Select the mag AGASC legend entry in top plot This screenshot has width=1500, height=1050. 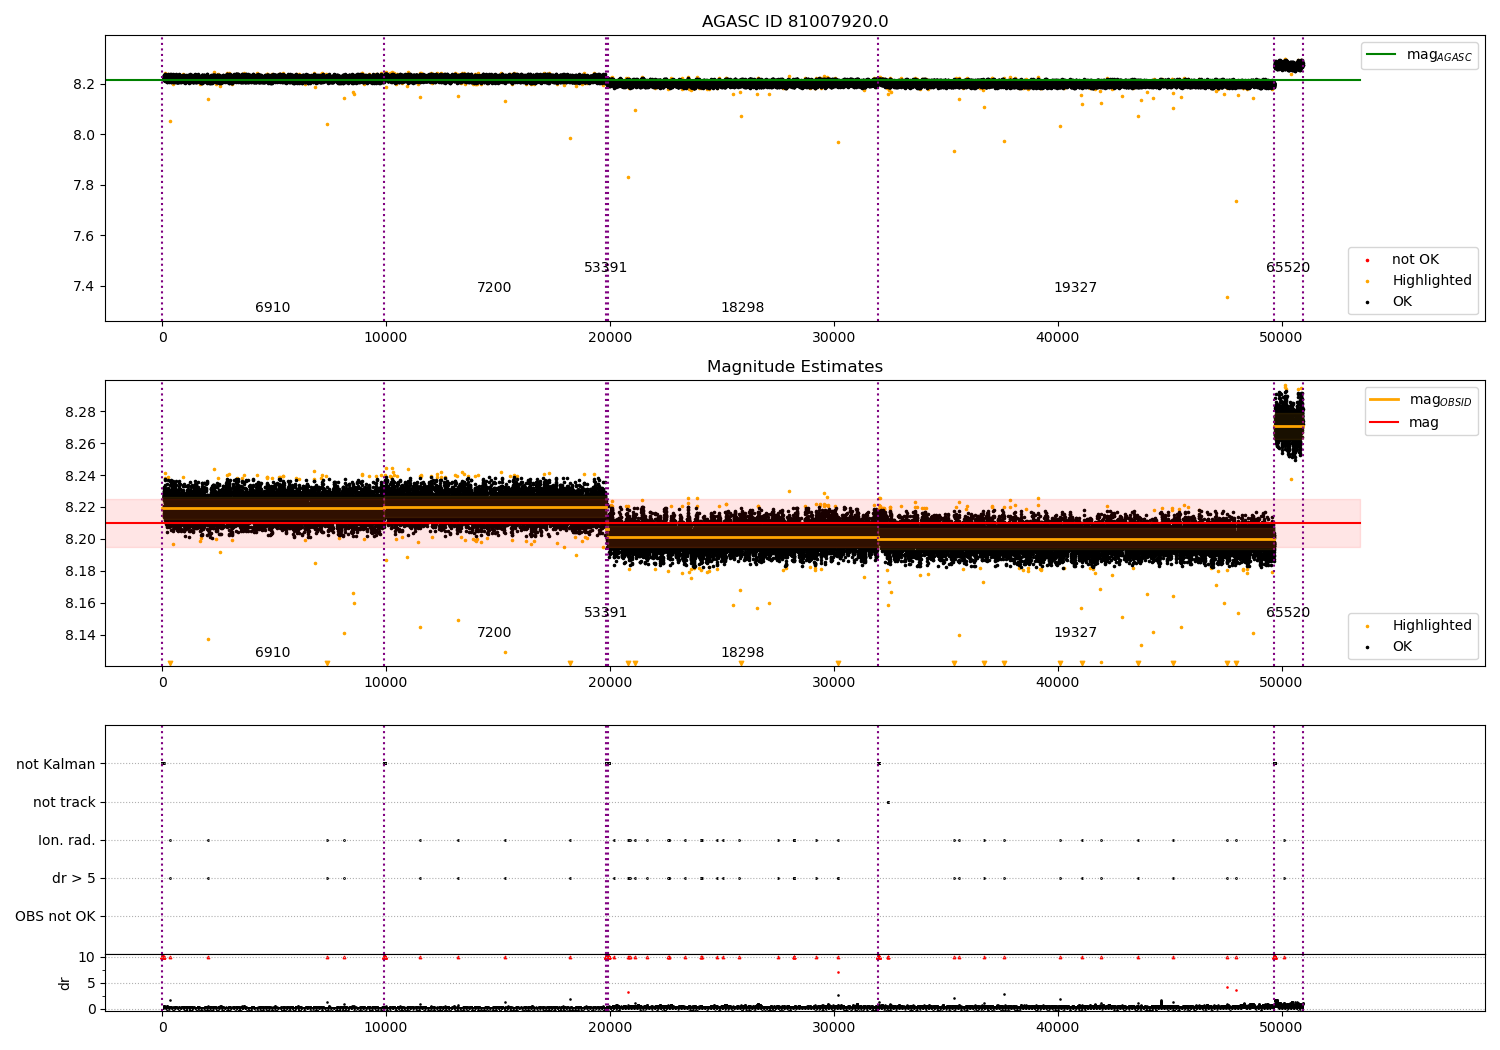click(x=1420, y=55)
